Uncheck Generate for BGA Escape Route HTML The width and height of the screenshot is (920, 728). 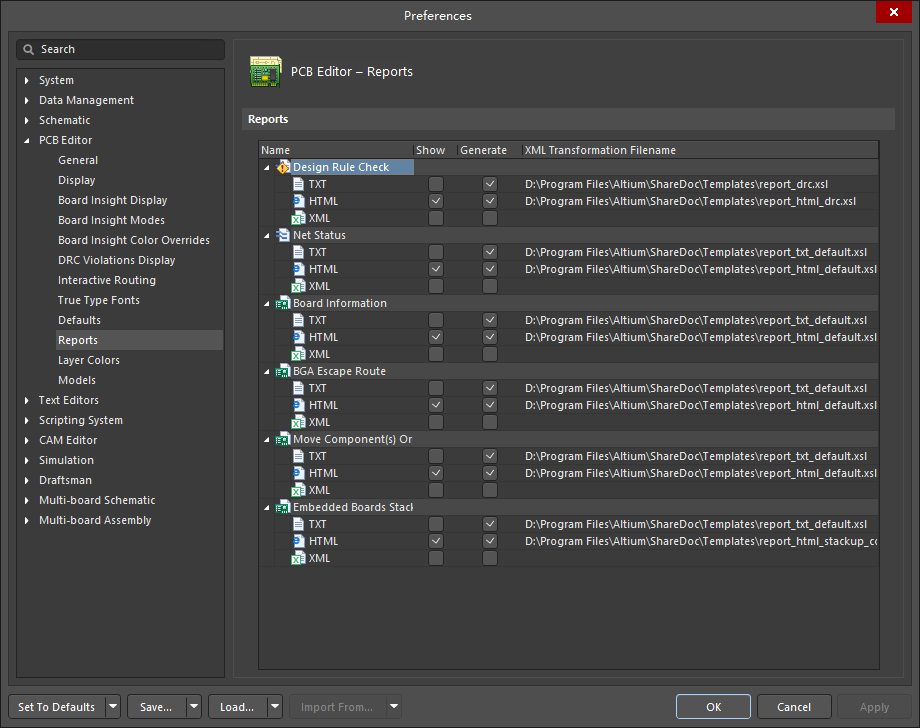pyautogui.click(x=490, y=405)
